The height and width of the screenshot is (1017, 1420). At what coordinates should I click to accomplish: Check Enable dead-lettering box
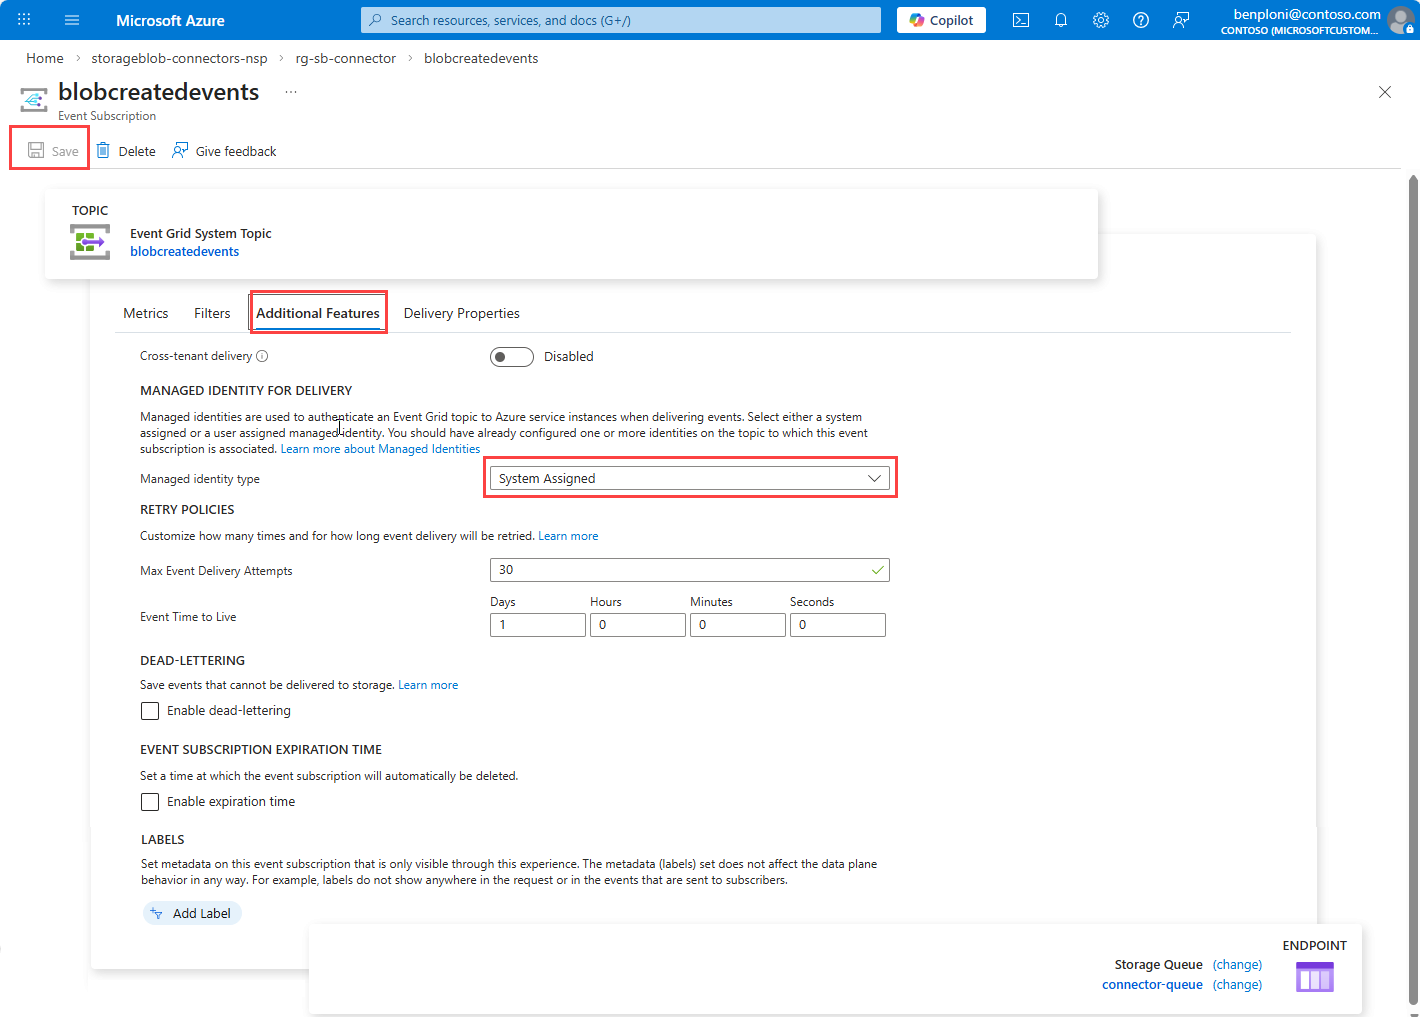[150, 711]
